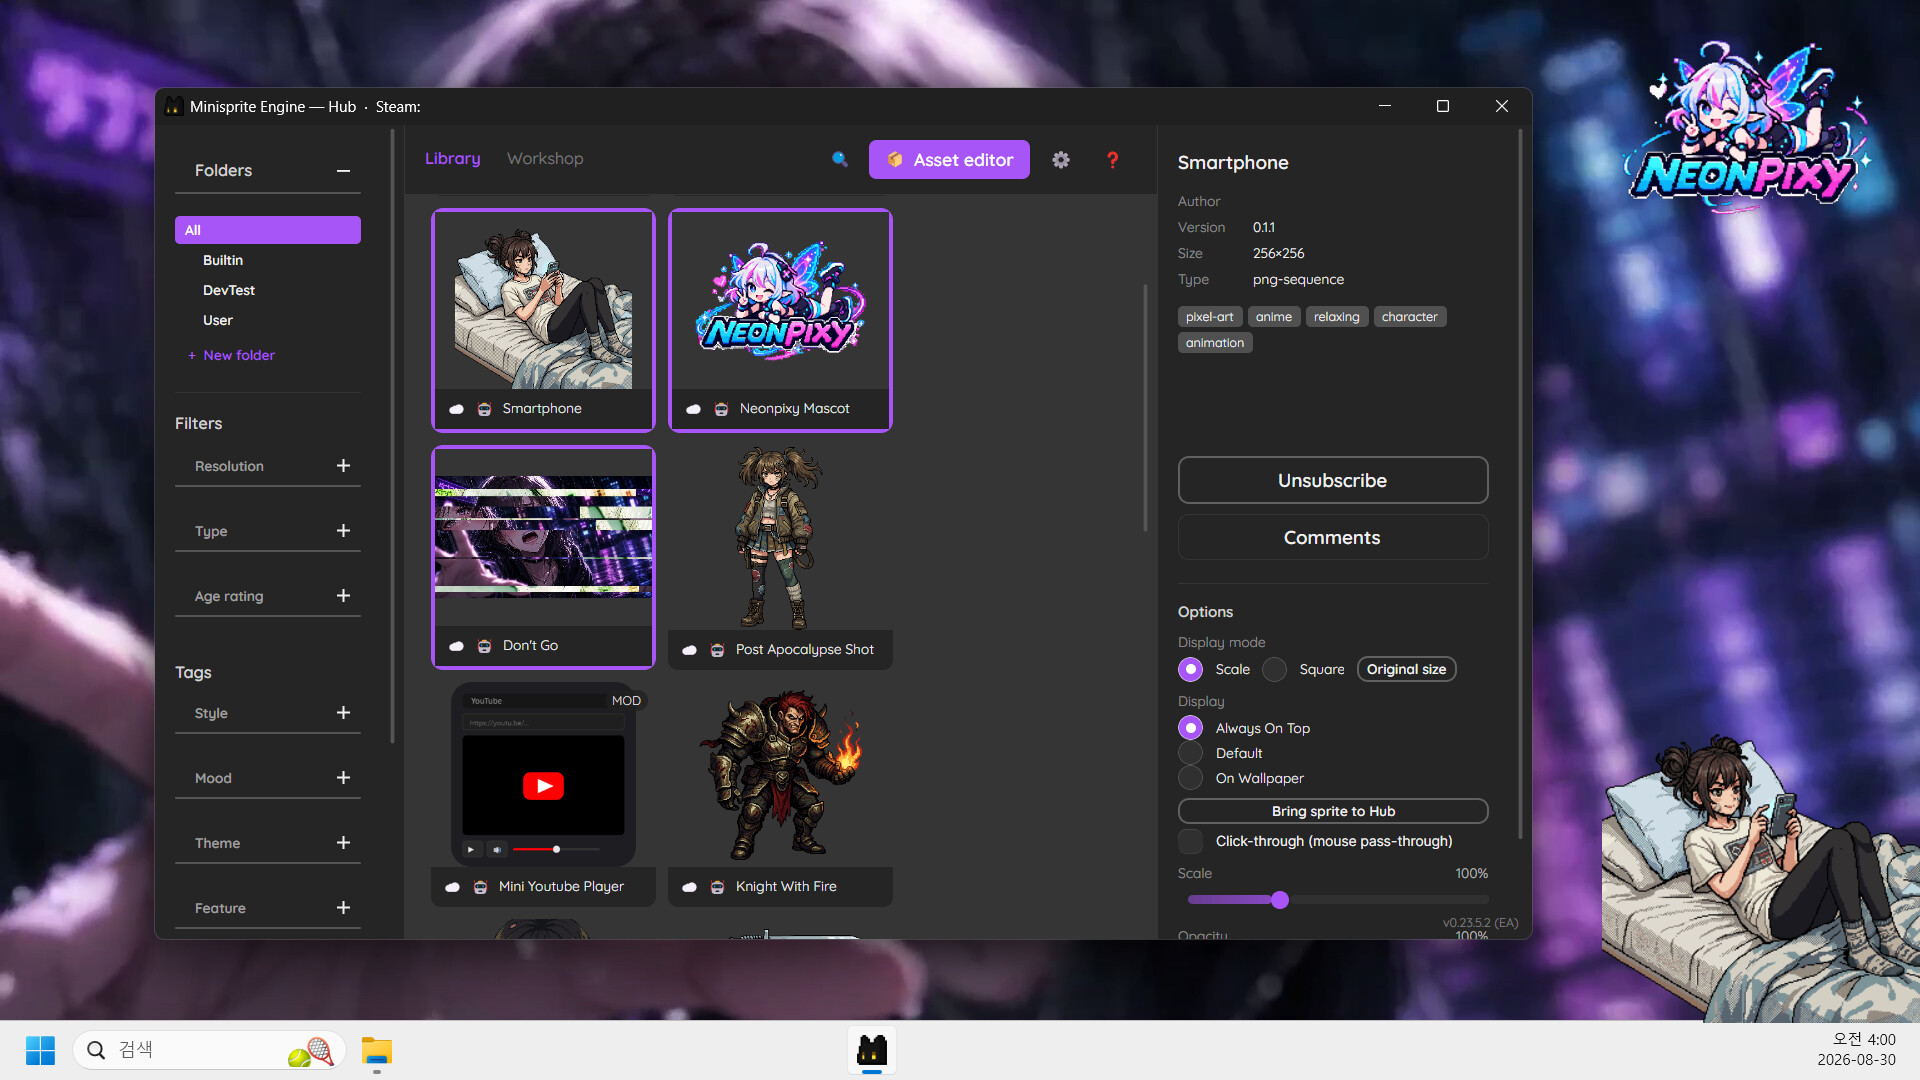Open help via red question mark
Viewport: 1920px width, 1080px height.
[1112, 159]
